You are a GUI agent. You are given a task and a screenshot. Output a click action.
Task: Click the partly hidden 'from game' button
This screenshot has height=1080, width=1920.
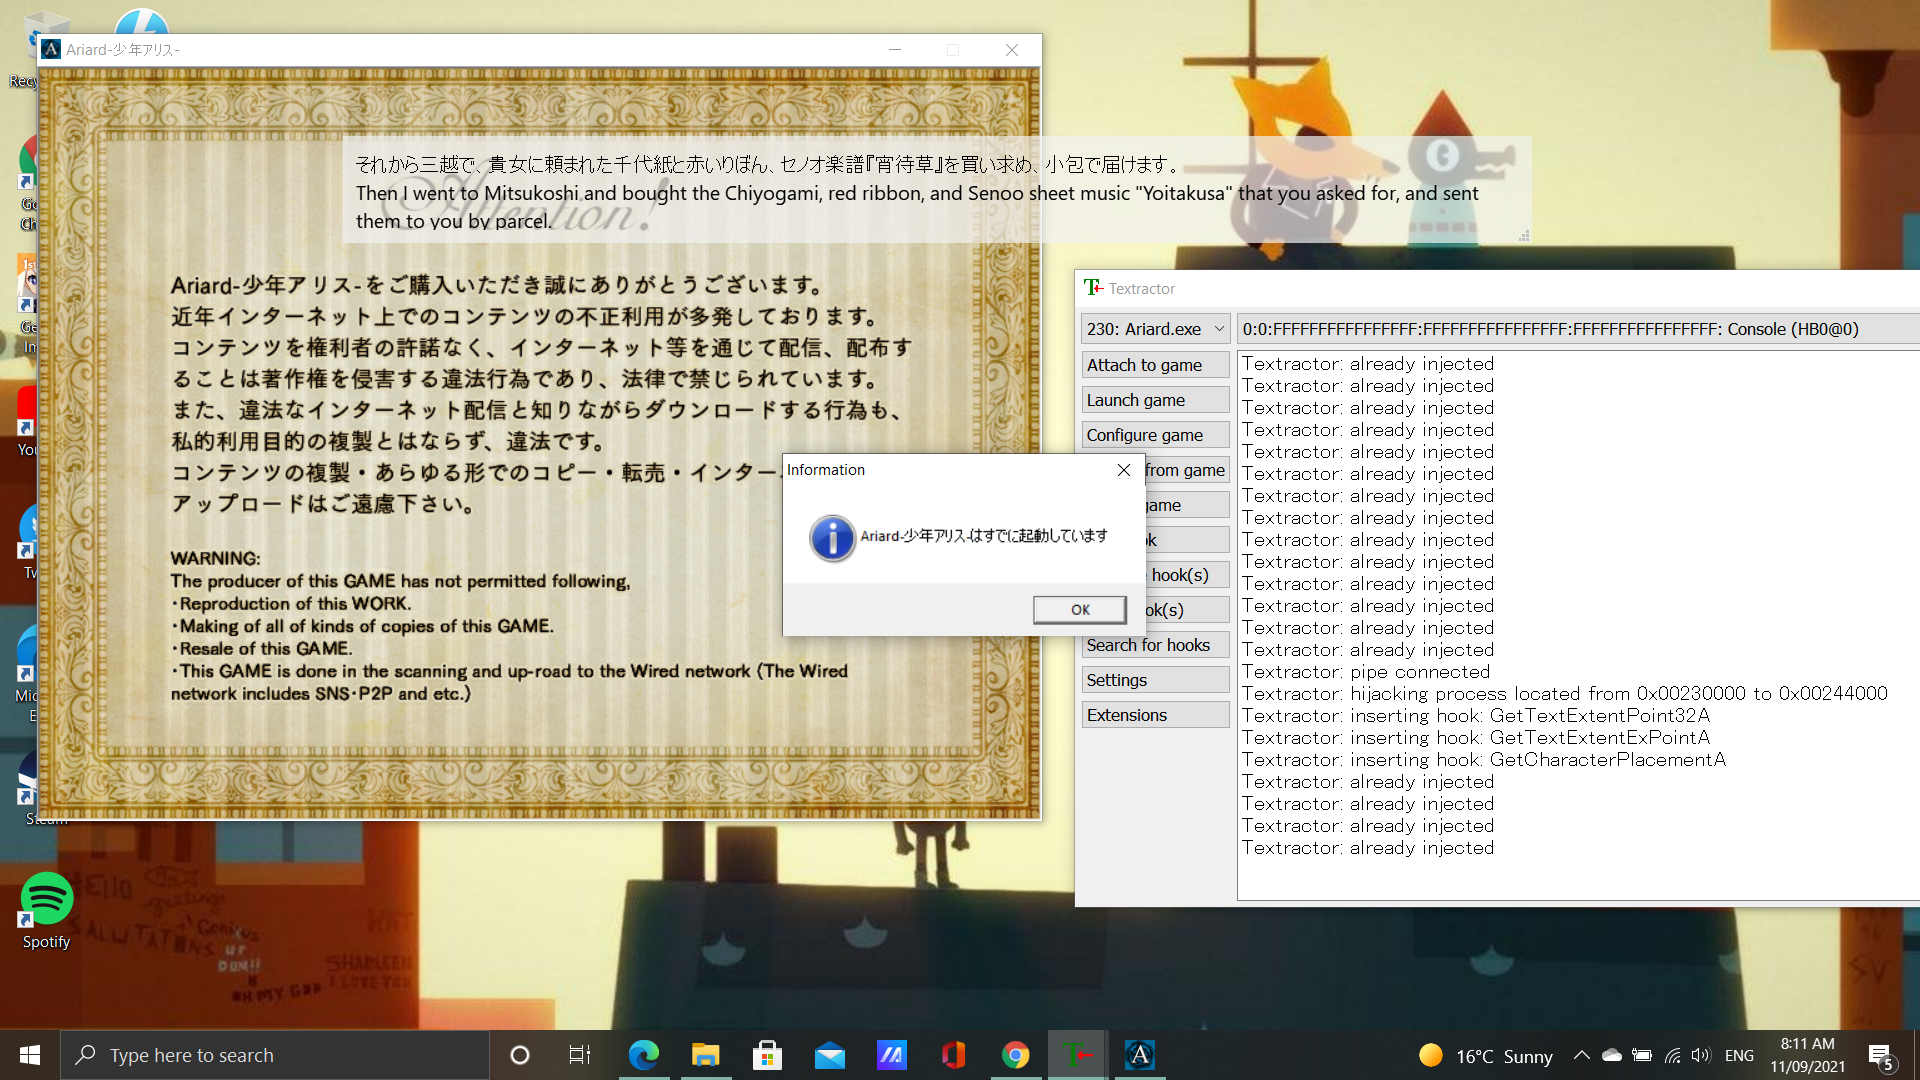click(x=1186, y=470)
